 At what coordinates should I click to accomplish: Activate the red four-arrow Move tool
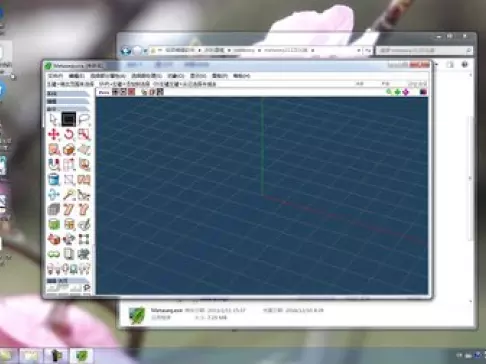(x=54, y=134)
